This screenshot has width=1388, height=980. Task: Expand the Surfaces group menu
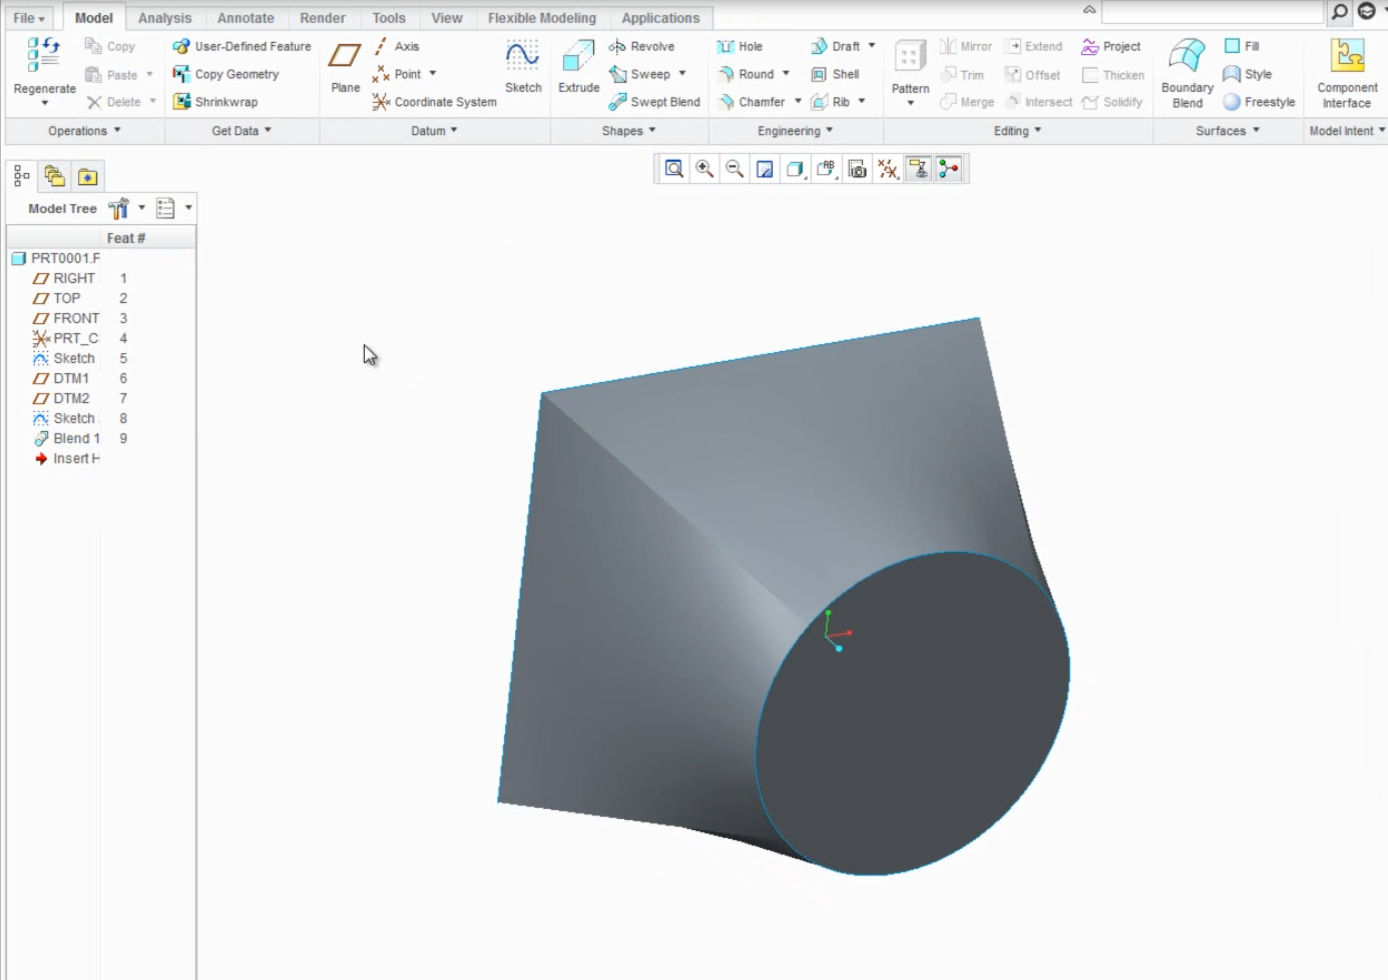pyautogui.click(x=1227, y=131)
